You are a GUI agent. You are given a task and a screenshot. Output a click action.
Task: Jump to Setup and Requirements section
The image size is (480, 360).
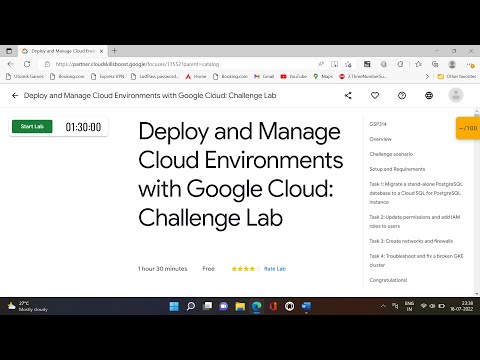pyautogui.click(x=397, y=169)
